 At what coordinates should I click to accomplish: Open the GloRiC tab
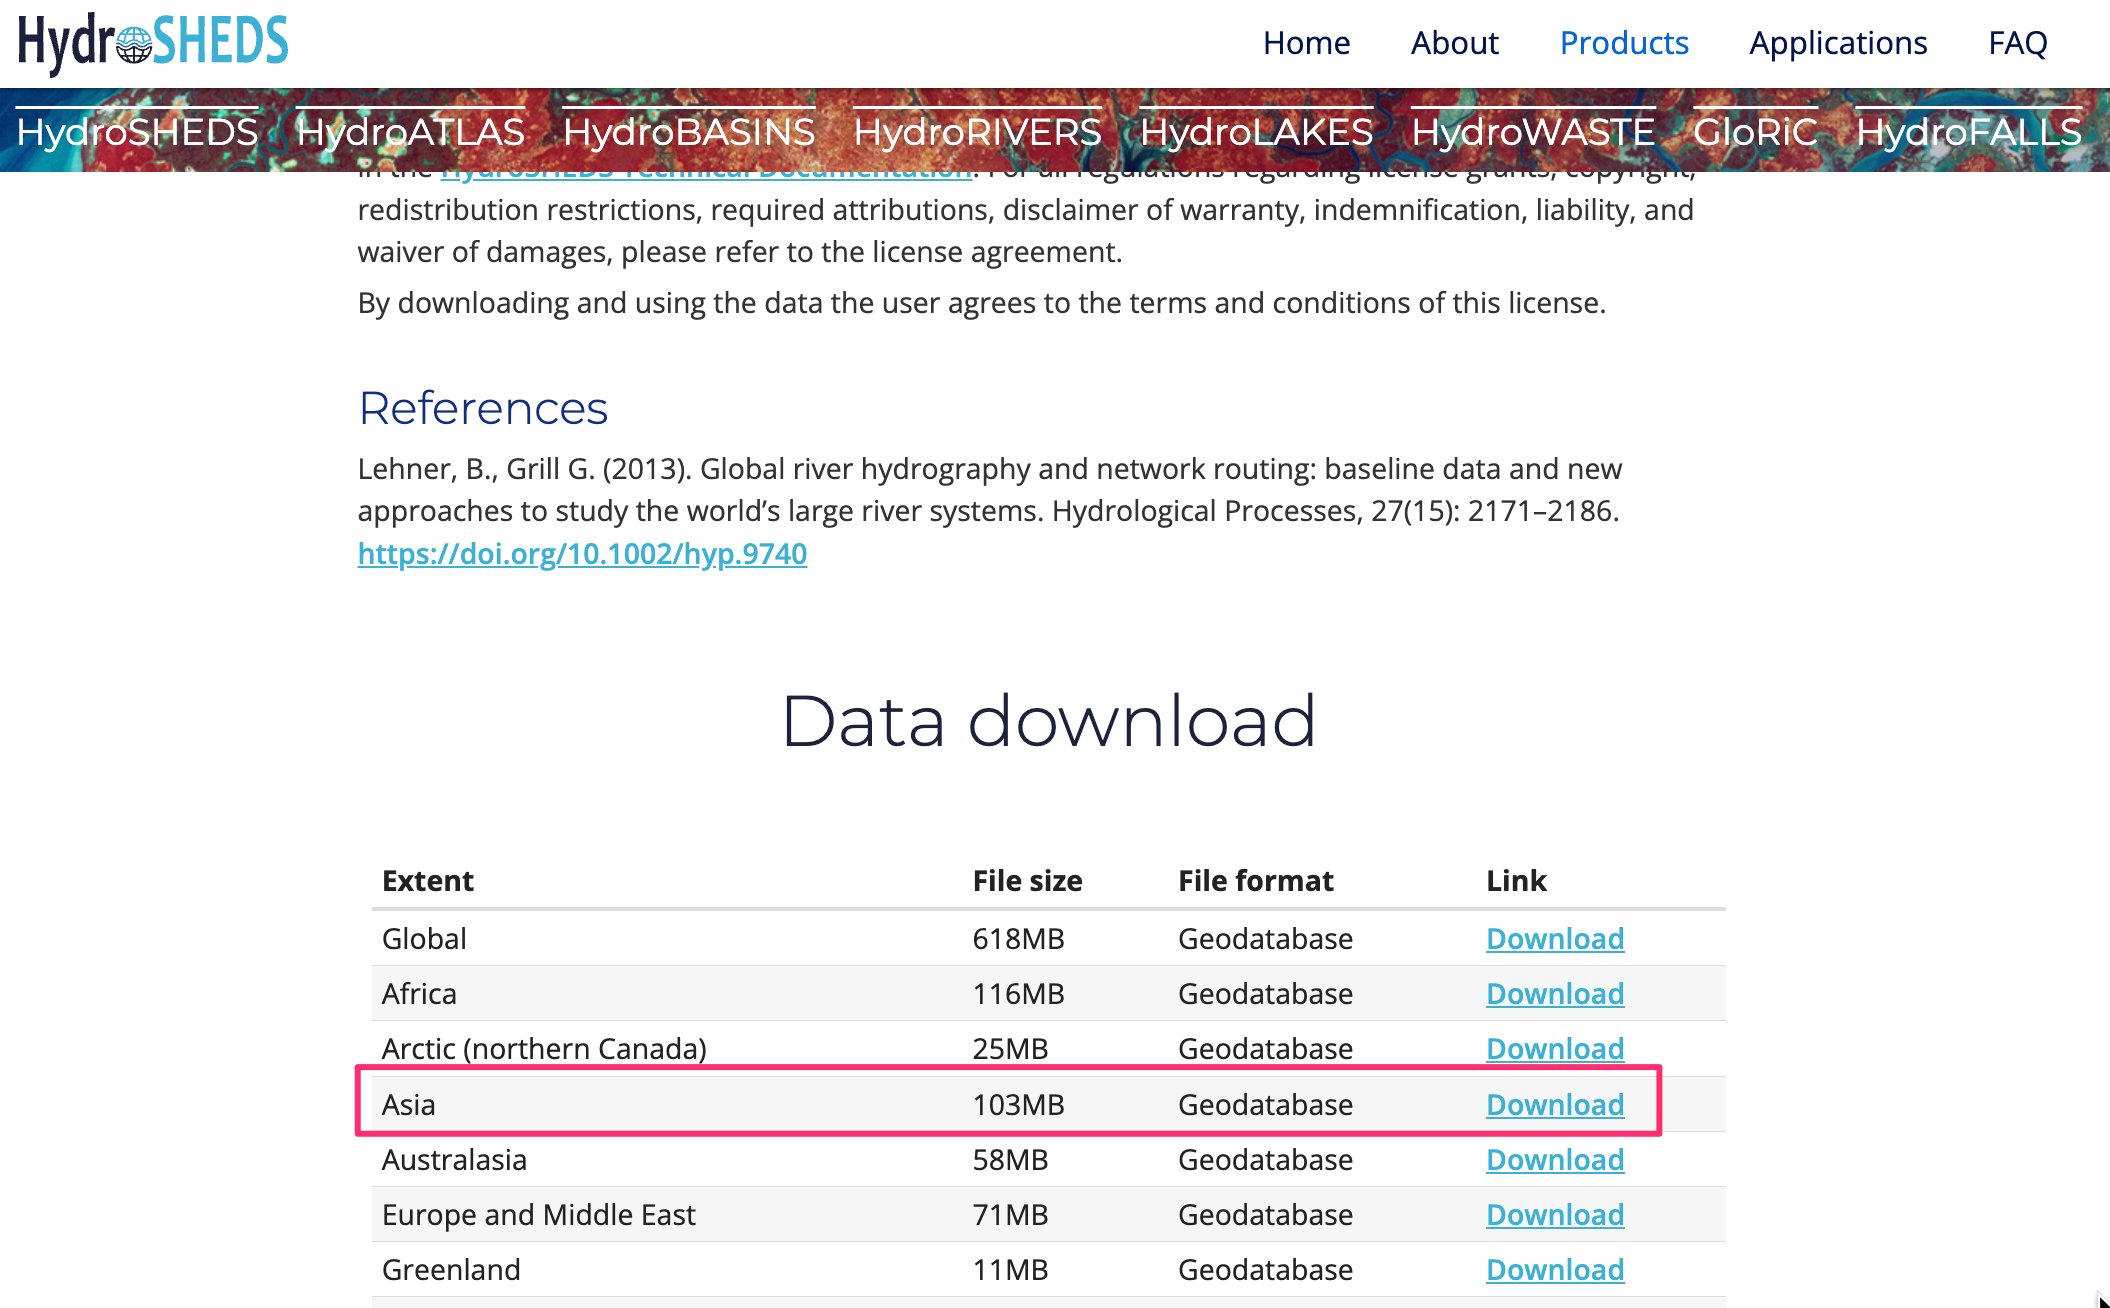coord(1754,132)
